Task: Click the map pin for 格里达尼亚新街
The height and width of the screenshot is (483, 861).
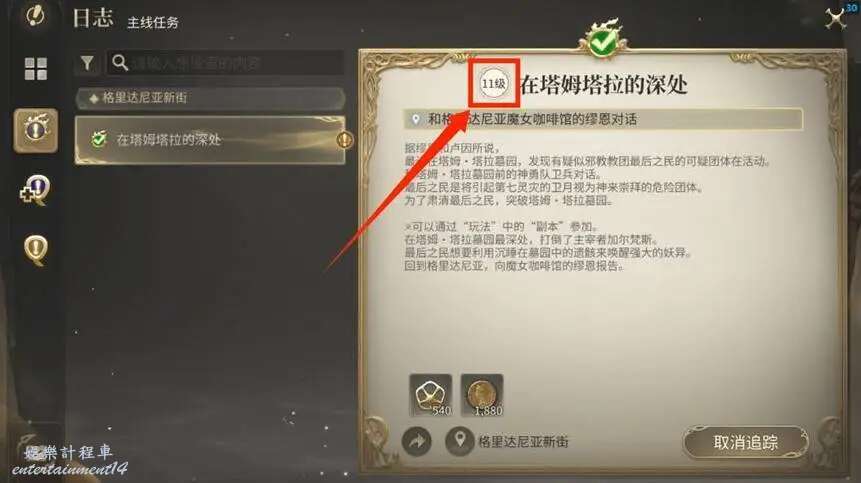Action: pos(460,441)
